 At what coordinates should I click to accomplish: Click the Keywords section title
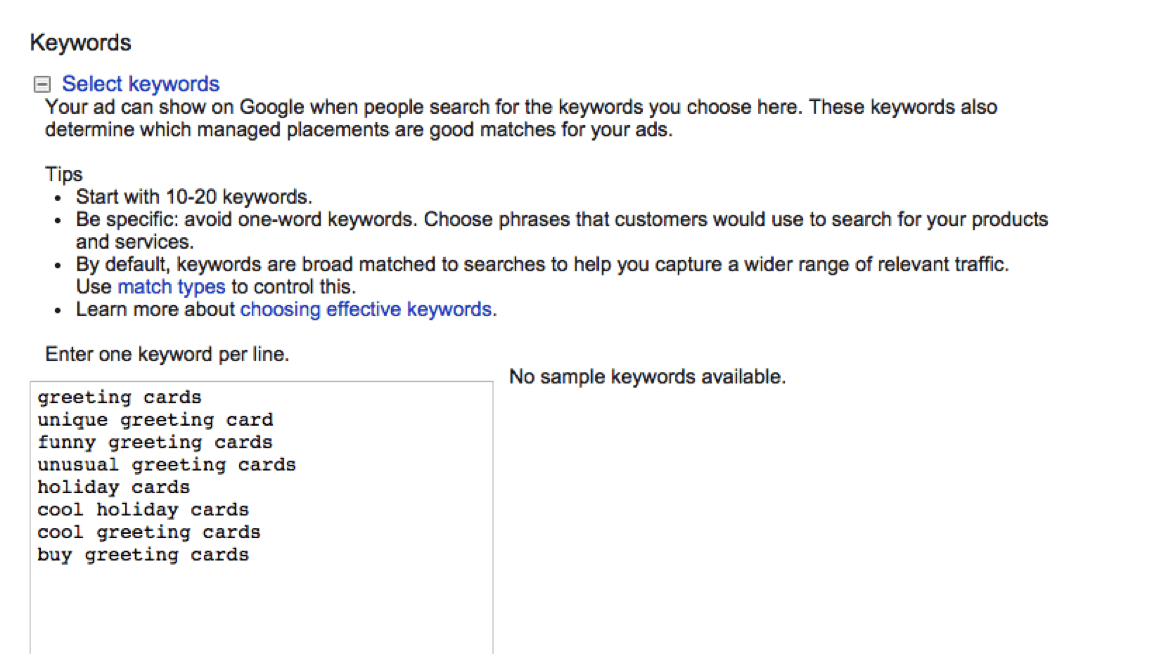[x=81, y=43]
